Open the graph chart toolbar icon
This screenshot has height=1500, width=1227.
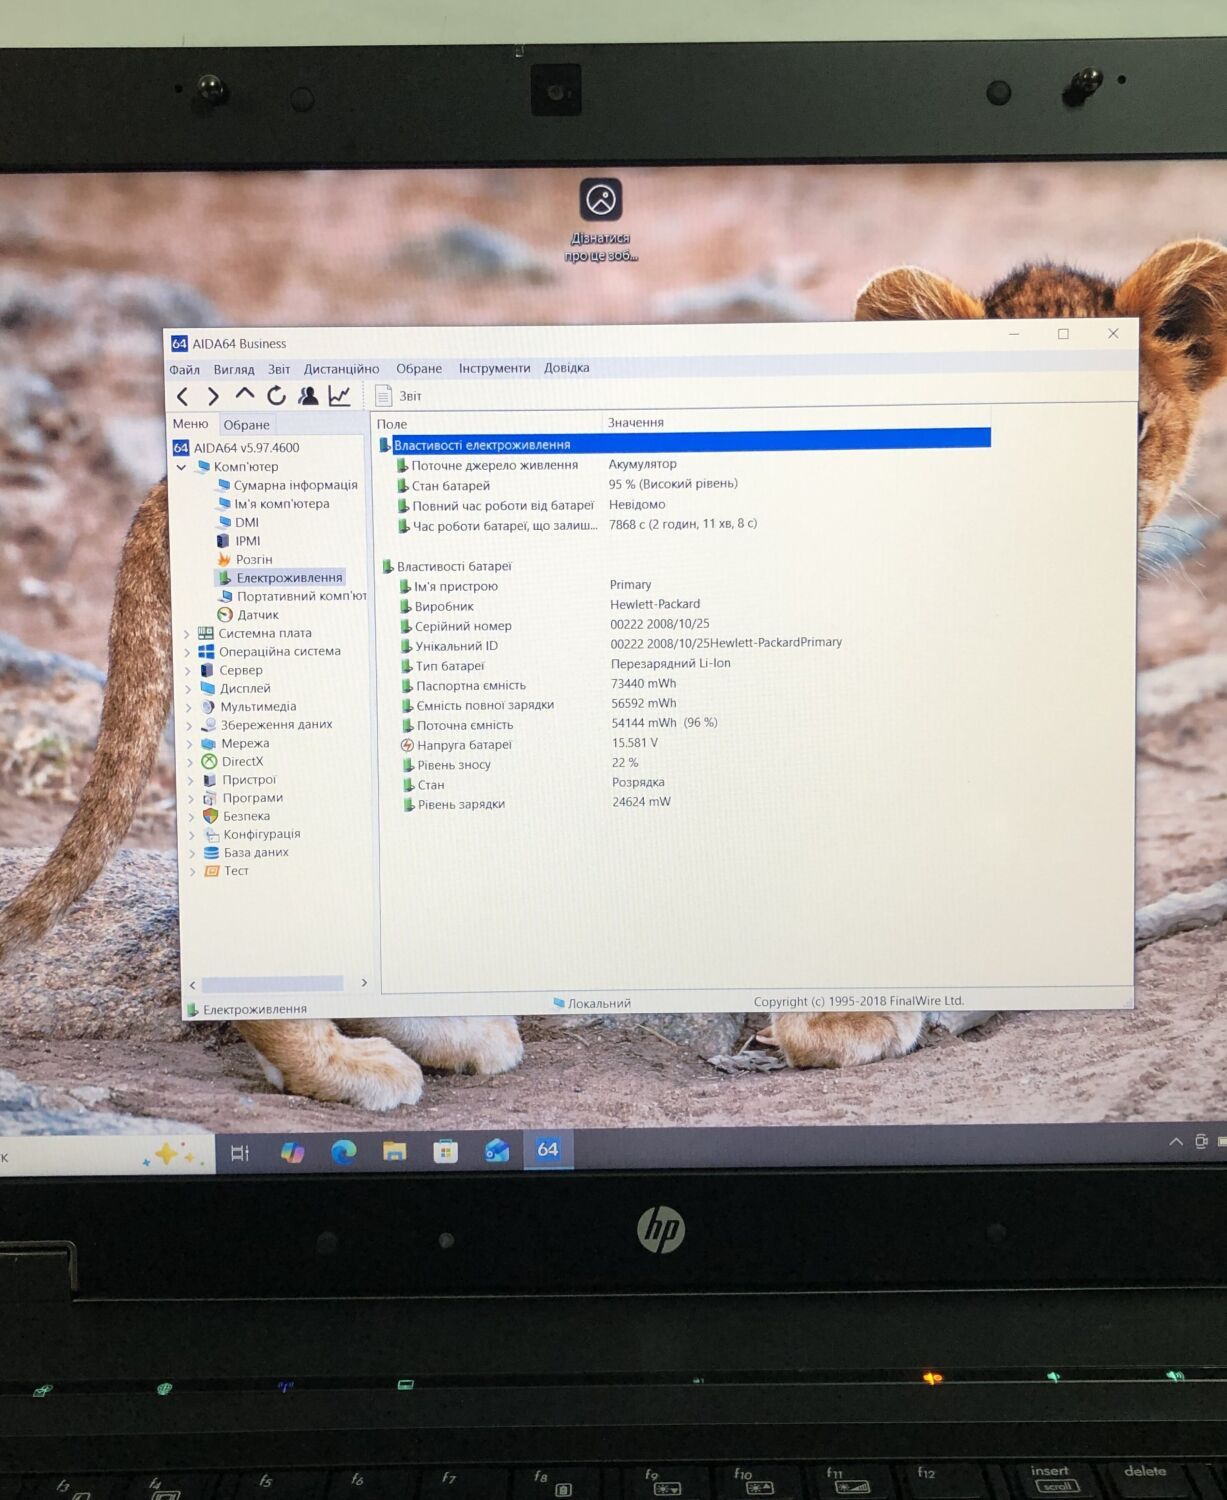pyautogui.click(x=340, y=396)
